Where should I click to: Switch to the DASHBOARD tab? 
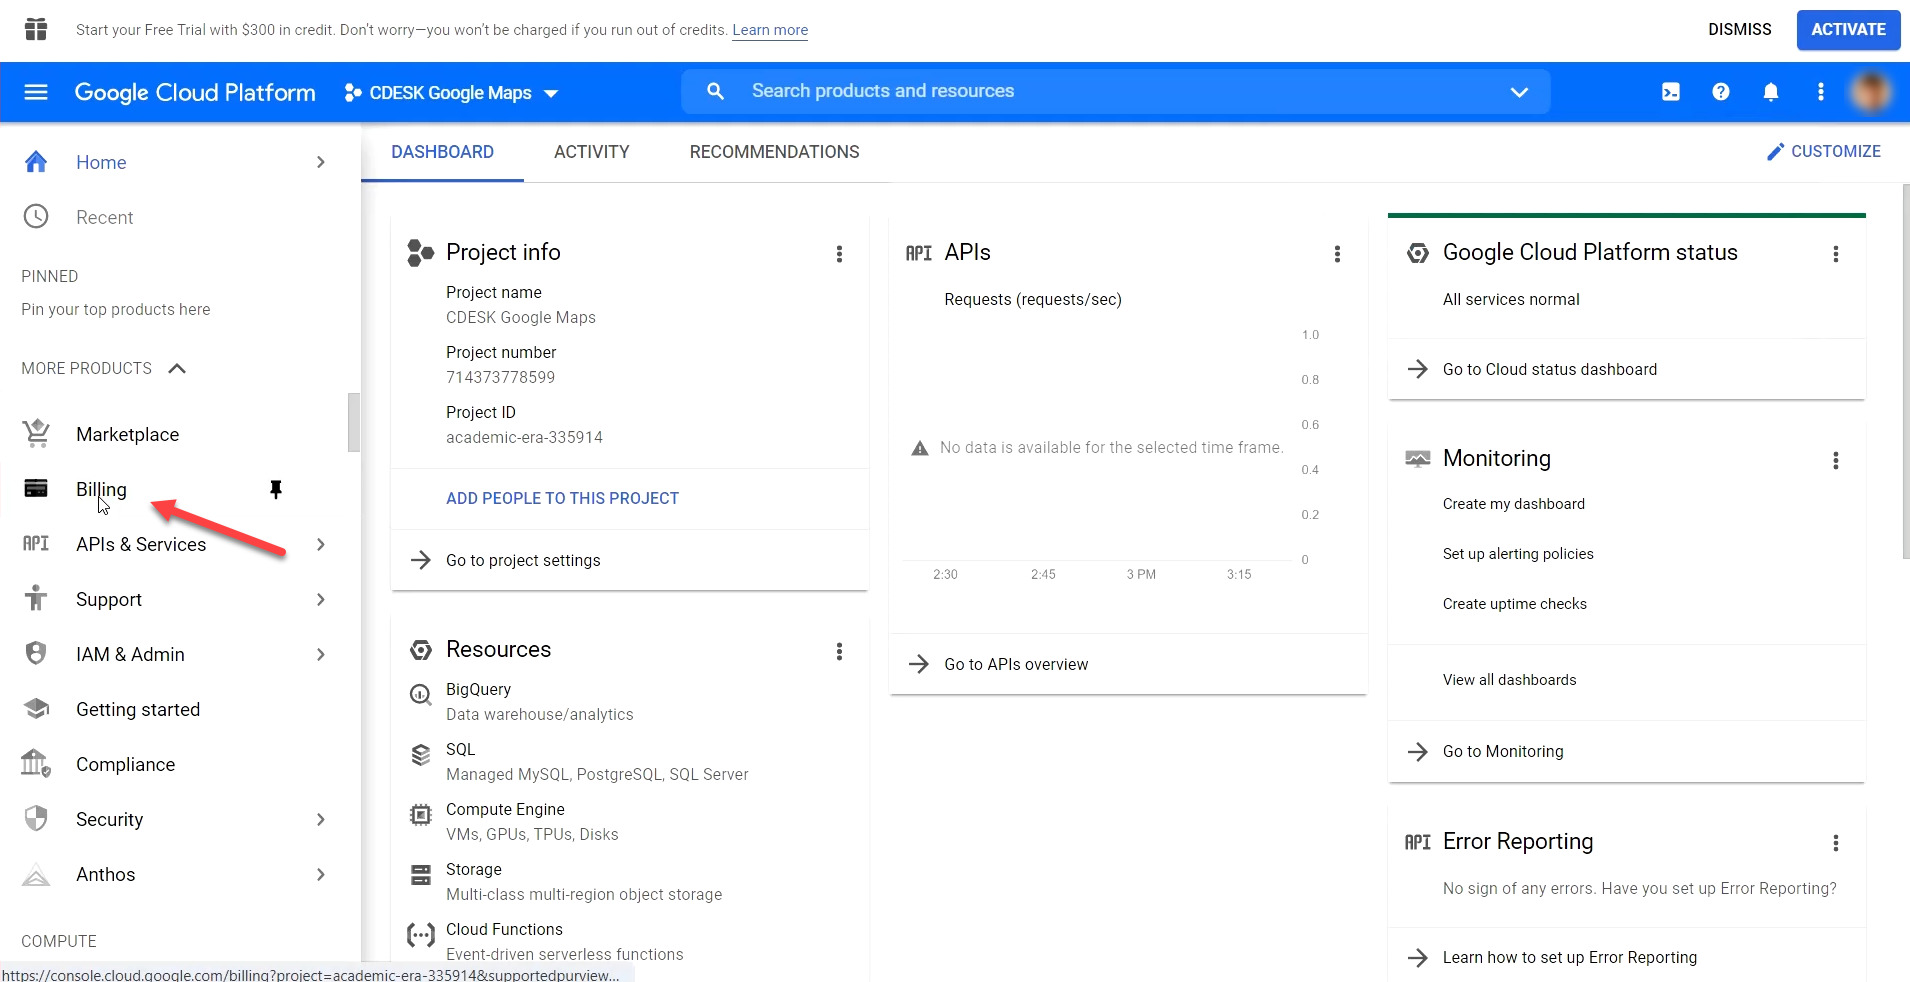pos(442,152)
